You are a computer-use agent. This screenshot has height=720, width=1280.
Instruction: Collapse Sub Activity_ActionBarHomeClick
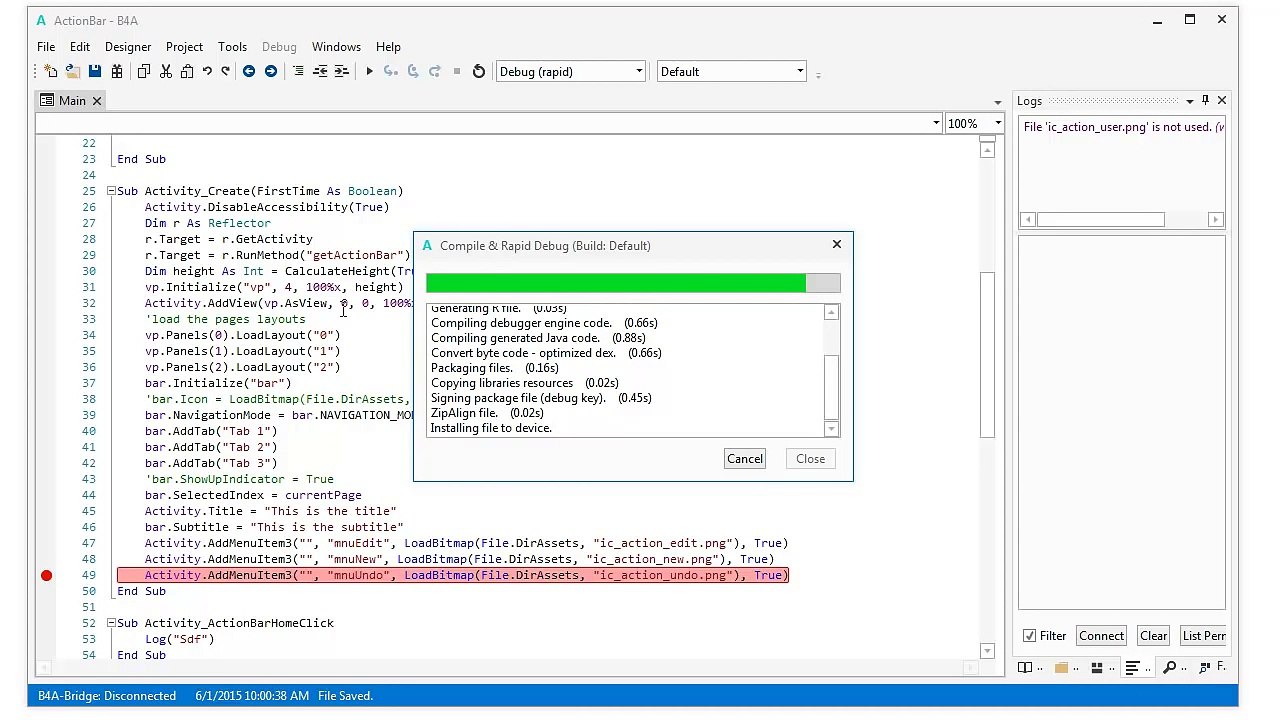tap(111, 623)
